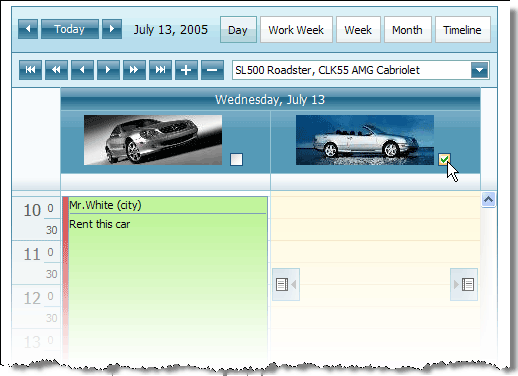
Task: Switch to Work Week view
Action: 296,30
